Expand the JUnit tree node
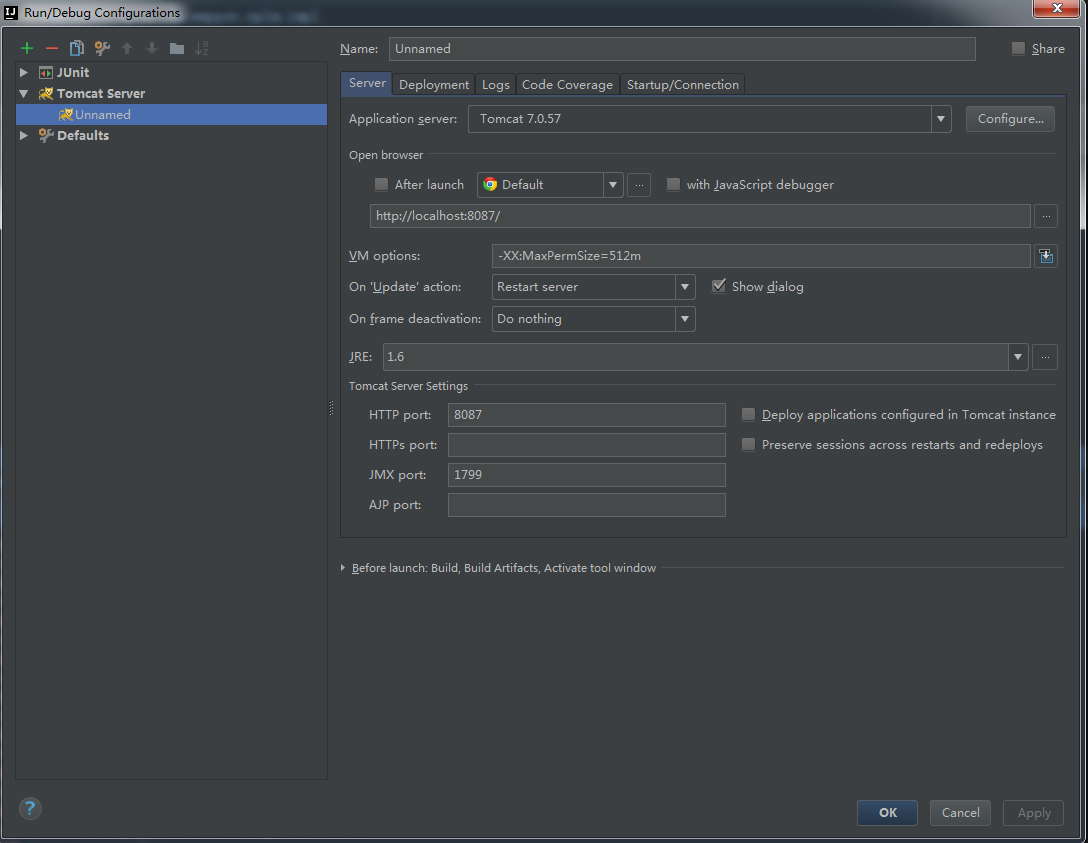 [x=24, y=72]
